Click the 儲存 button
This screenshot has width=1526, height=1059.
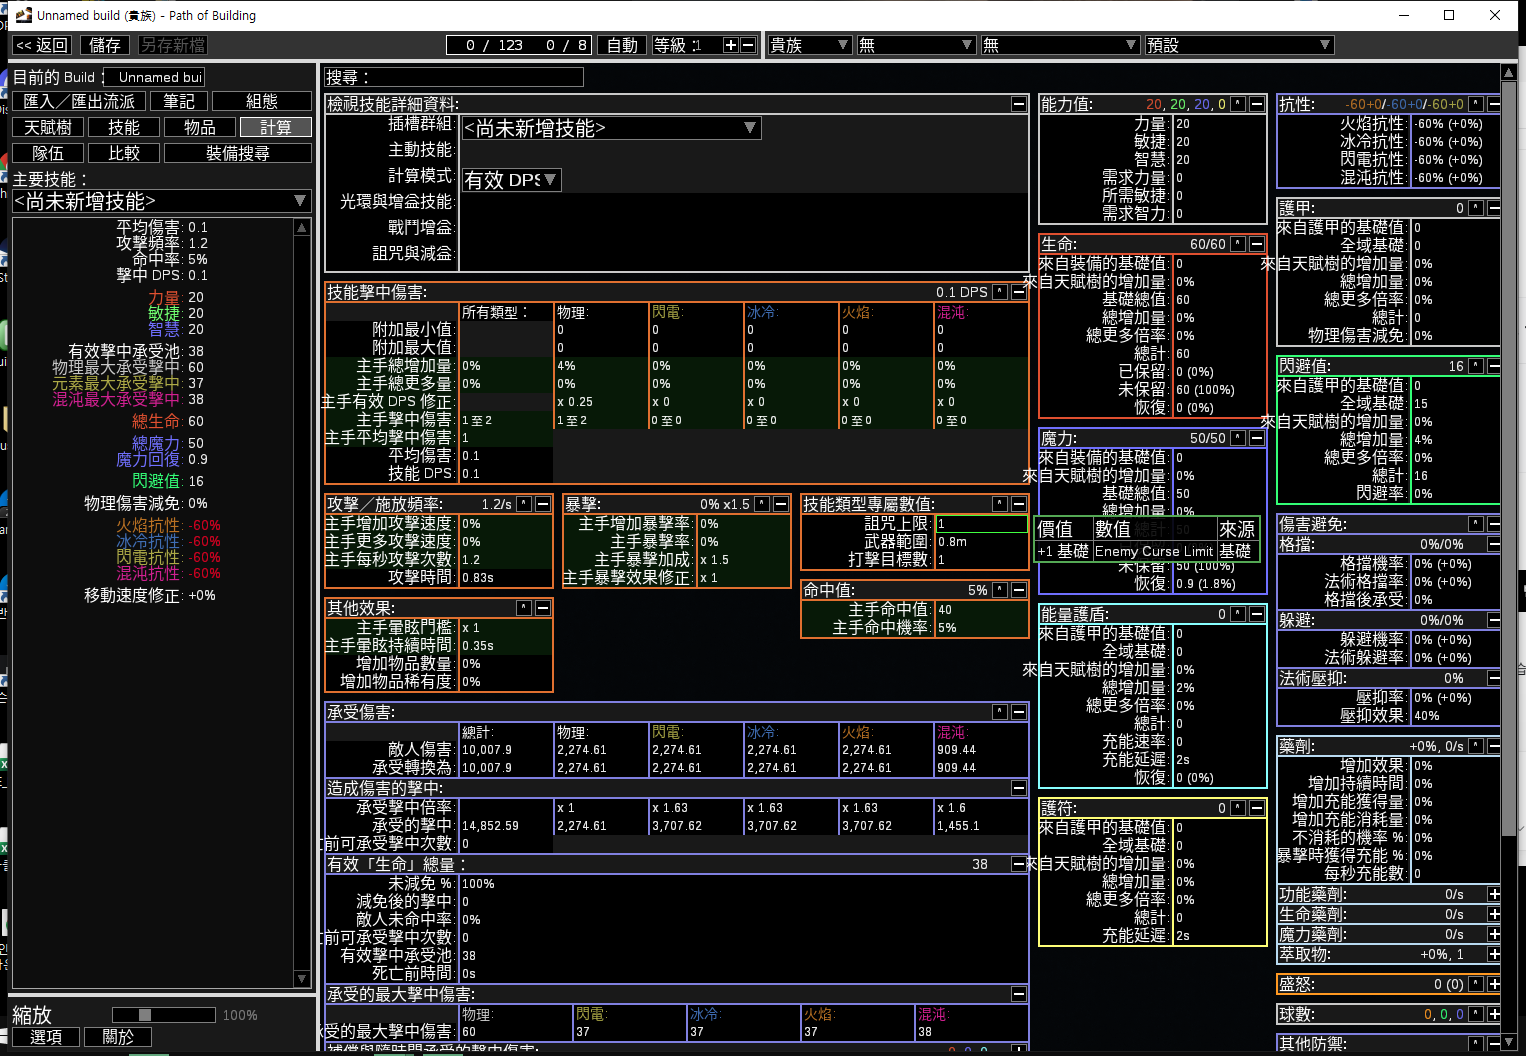(105, 45)
